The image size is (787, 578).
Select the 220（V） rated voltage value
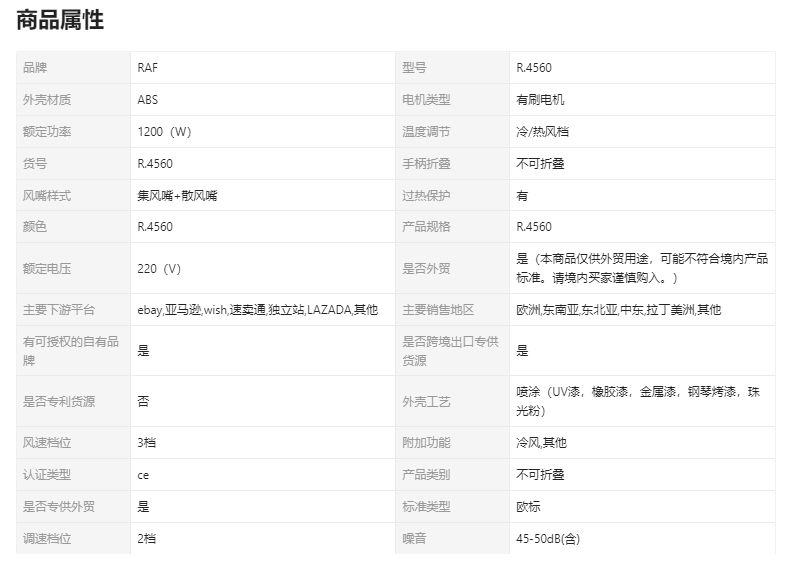159,268
